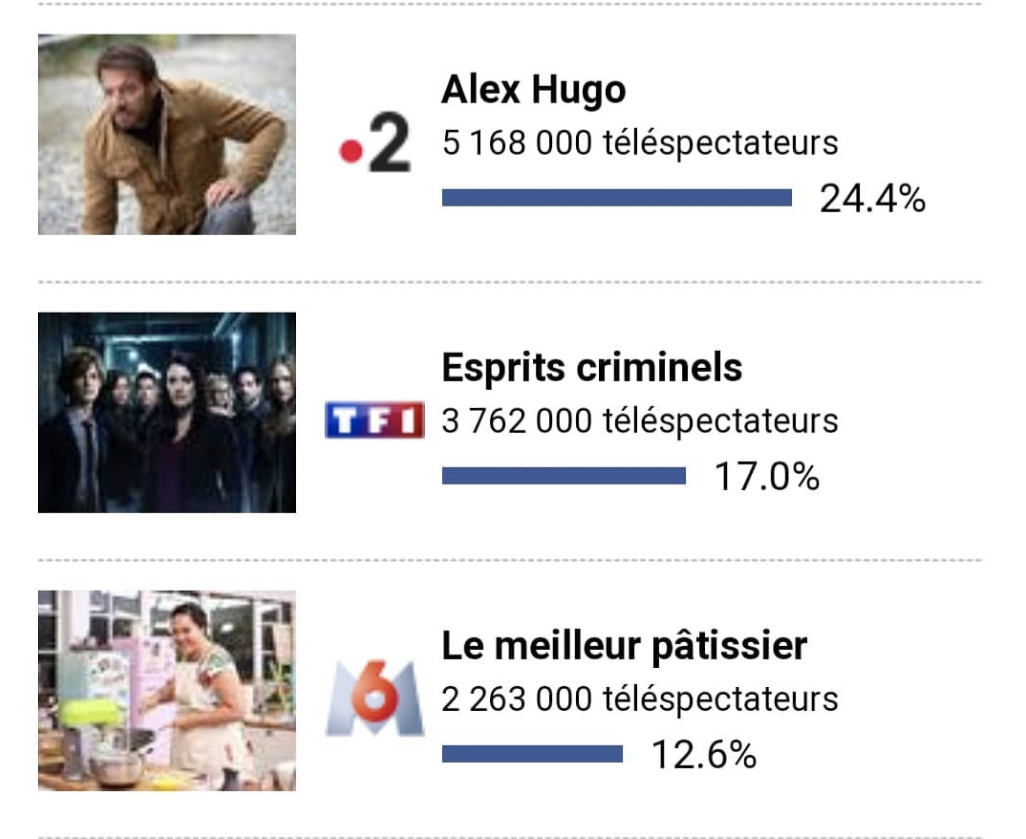Screen dimensions: 1026x839
Task: Open the Esprits criminels program title
Action: (592, 368)
